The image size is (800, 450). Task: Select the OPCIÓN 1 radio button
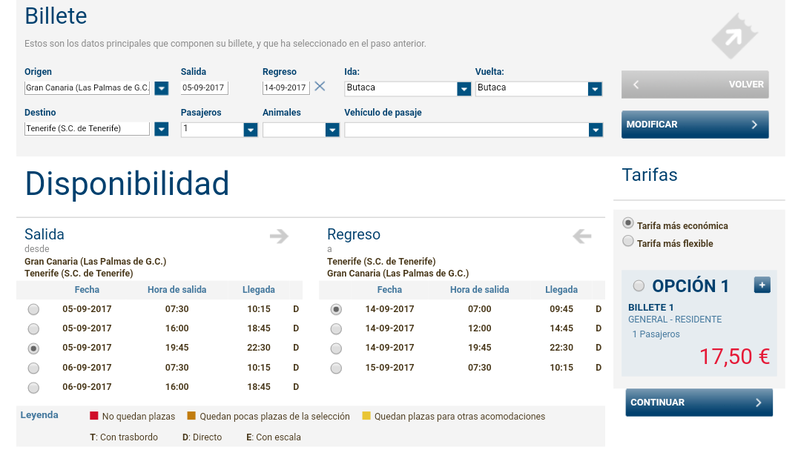(639, 286)
